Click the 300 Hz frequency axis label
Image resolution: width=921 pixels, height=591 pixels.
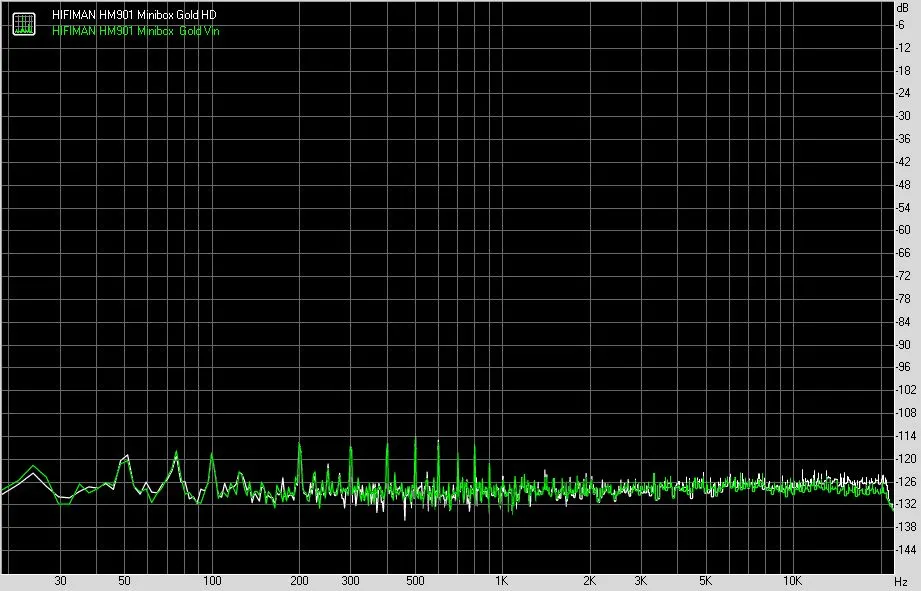coord(351,581)
